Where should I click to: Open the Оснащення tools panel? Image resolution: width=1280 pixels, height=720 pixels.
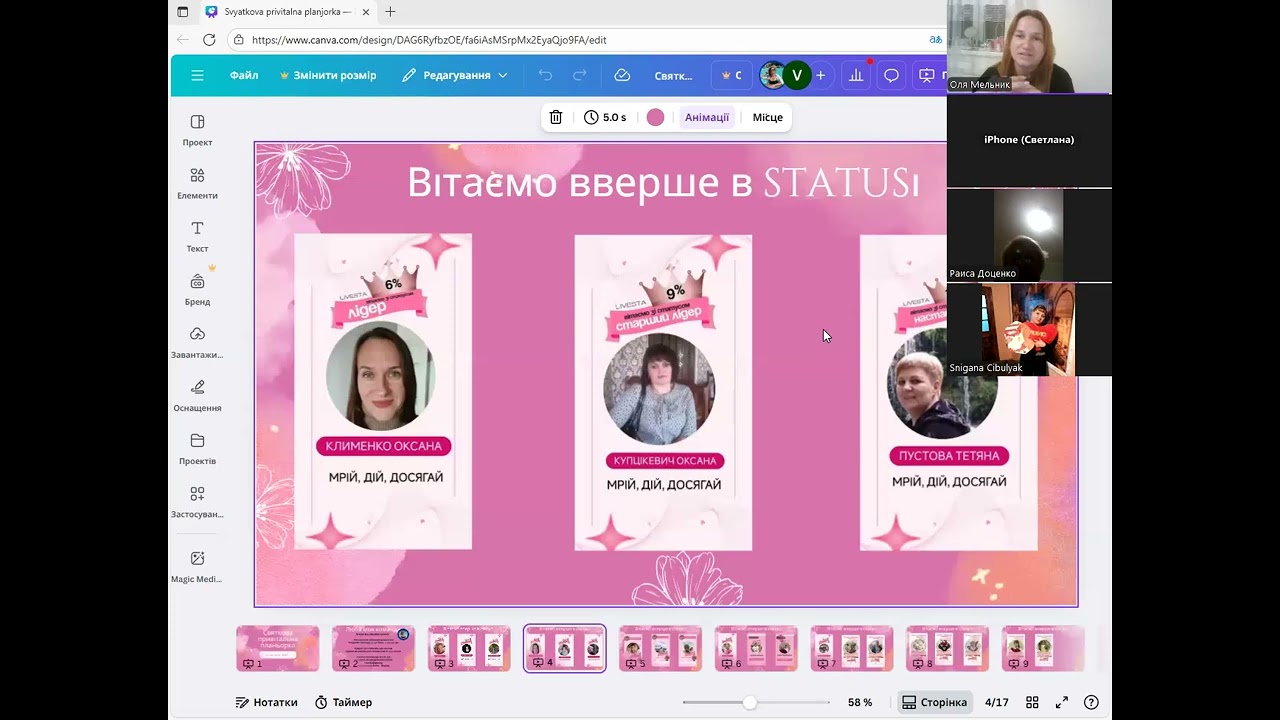197,395
